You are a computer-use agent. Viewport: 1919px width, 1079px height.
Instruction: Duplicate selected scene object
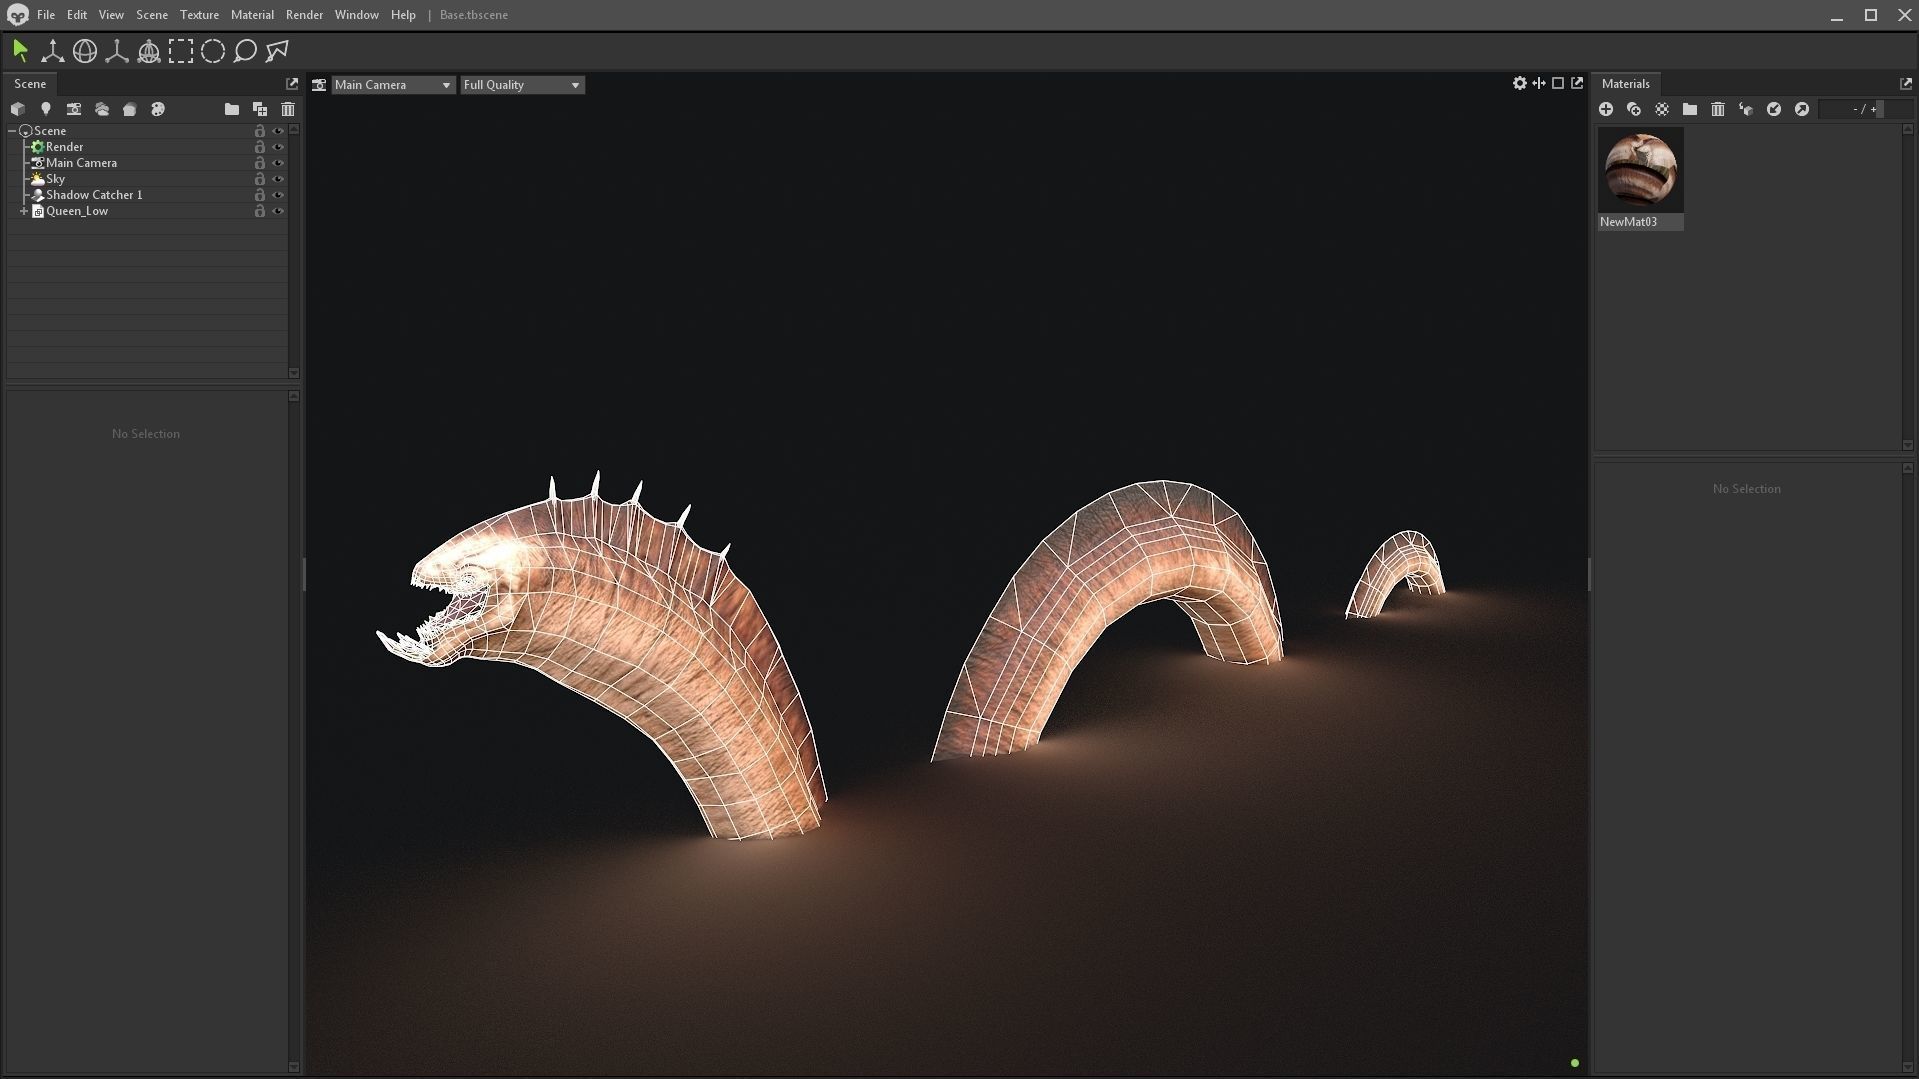click(260, 109)
